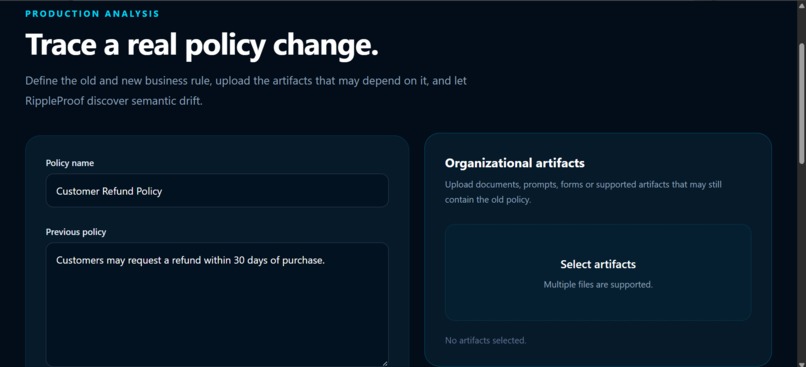Click the 'Trace a real policy change.' heading
The image size is (806, 367).
pos(202,45)
